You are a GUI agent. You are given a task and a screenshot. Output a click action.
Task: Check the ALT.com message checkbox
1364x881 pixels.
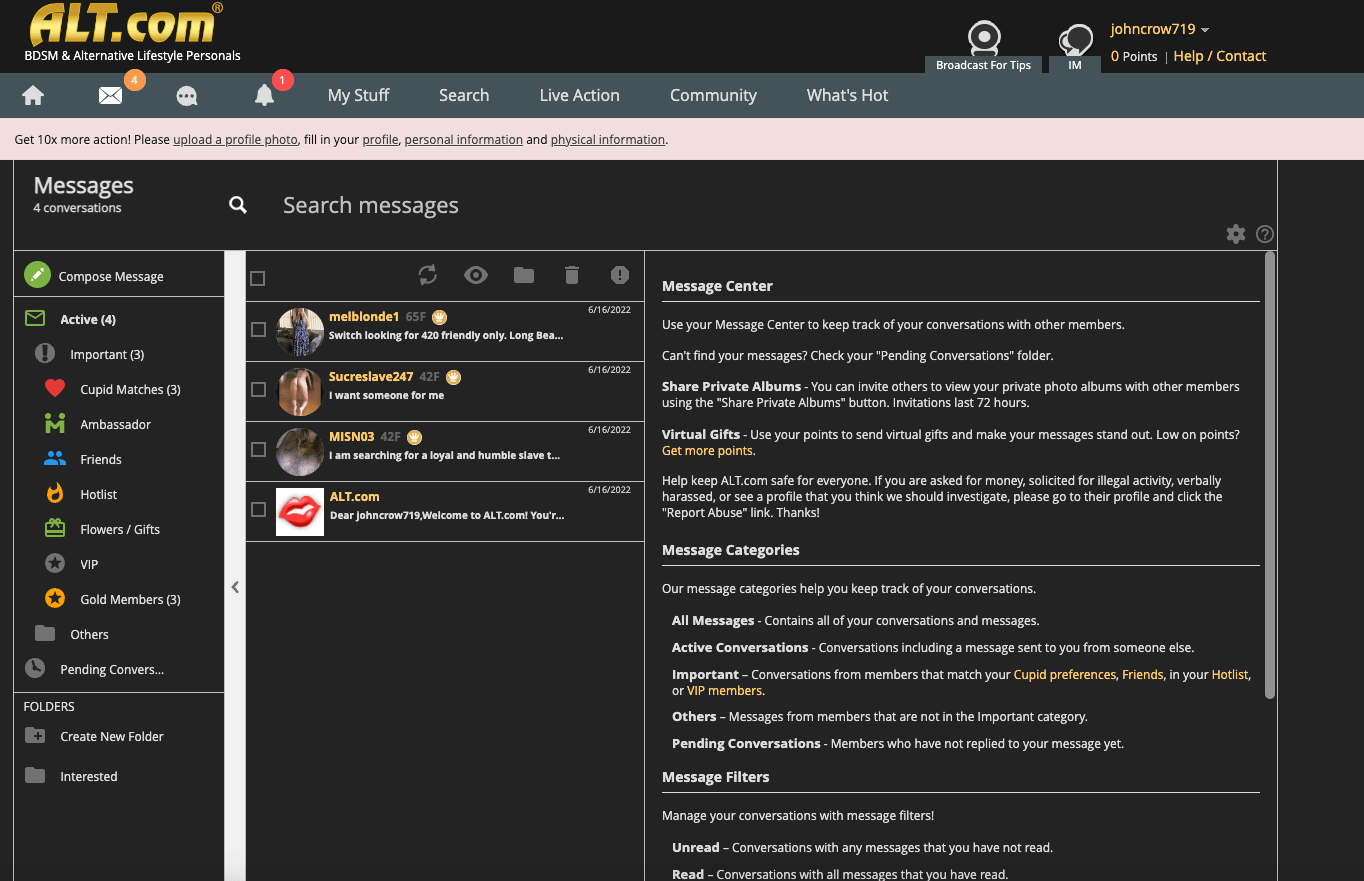click(258, 509)
